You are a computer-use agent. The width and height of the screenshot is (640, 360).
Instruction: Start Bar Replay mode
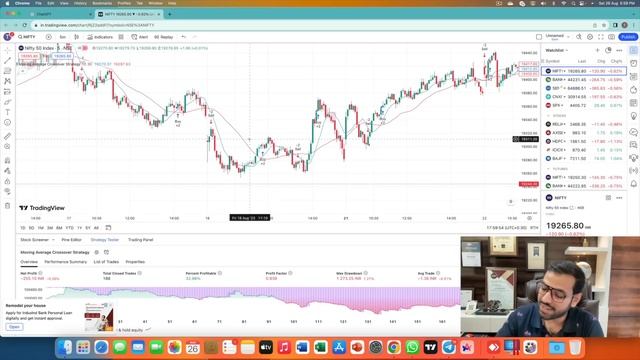(x=164, y=37)
